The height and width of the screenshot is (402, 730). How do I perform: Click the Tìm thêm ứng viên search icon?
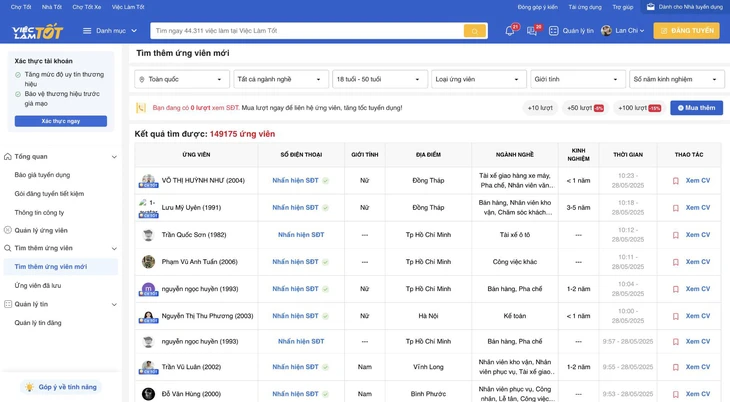(7, 248)
